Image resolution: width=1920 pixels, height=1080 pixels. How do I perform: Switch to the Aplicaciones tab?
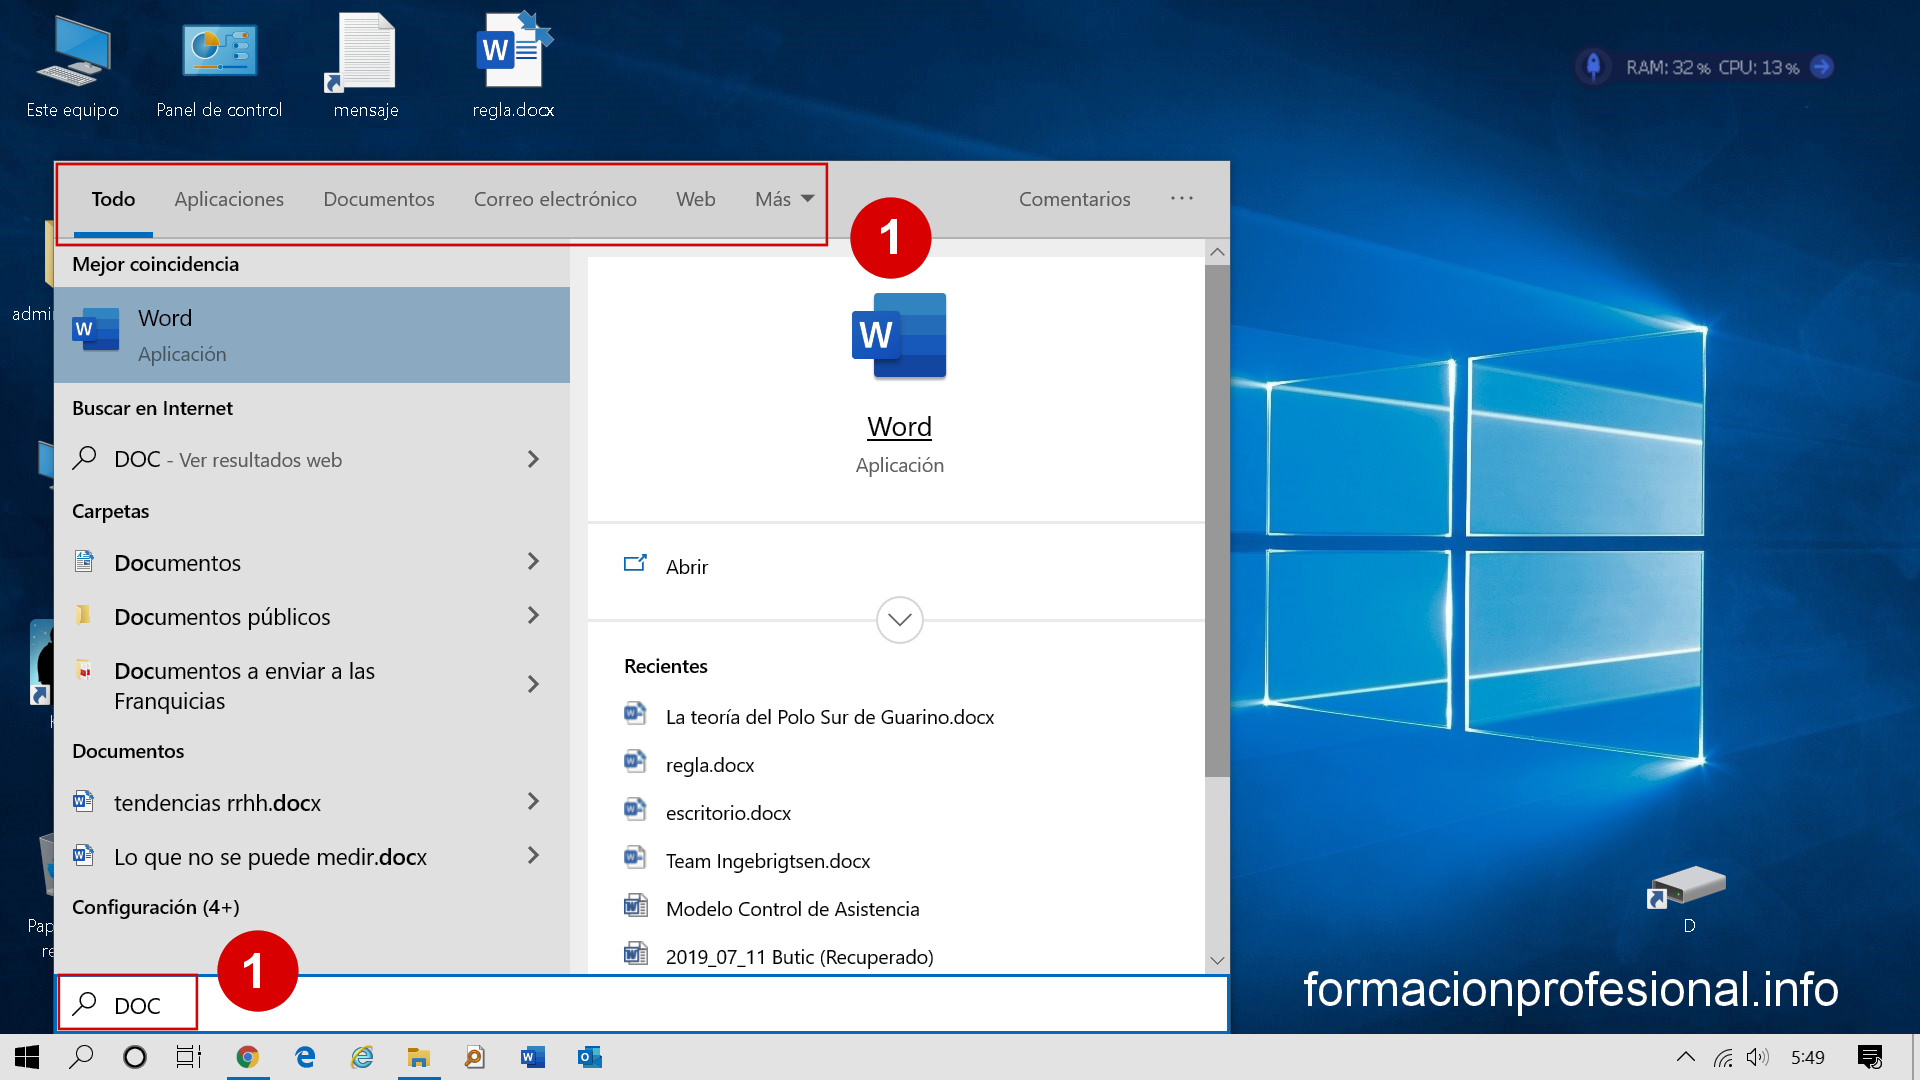(x=229, y=199)
